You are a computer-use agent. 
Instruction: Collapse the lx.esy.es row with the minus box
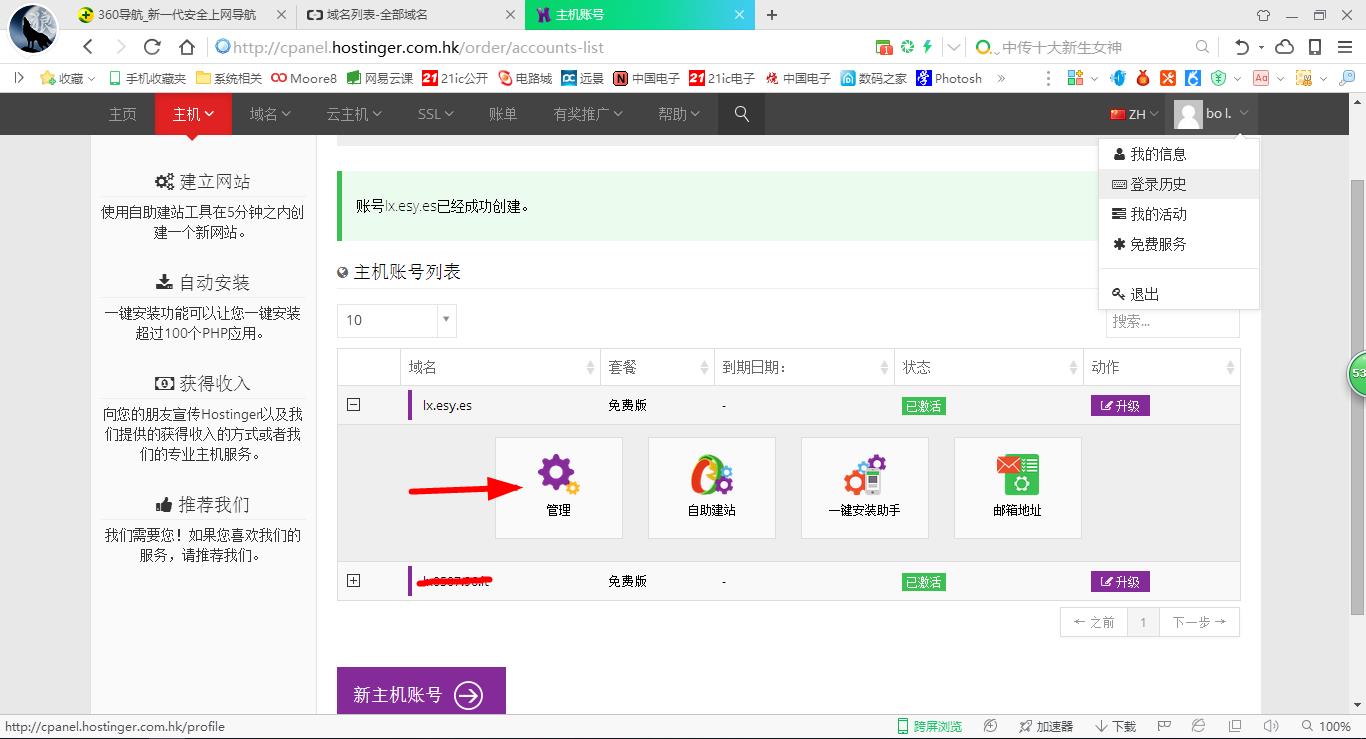coord(353,405)
